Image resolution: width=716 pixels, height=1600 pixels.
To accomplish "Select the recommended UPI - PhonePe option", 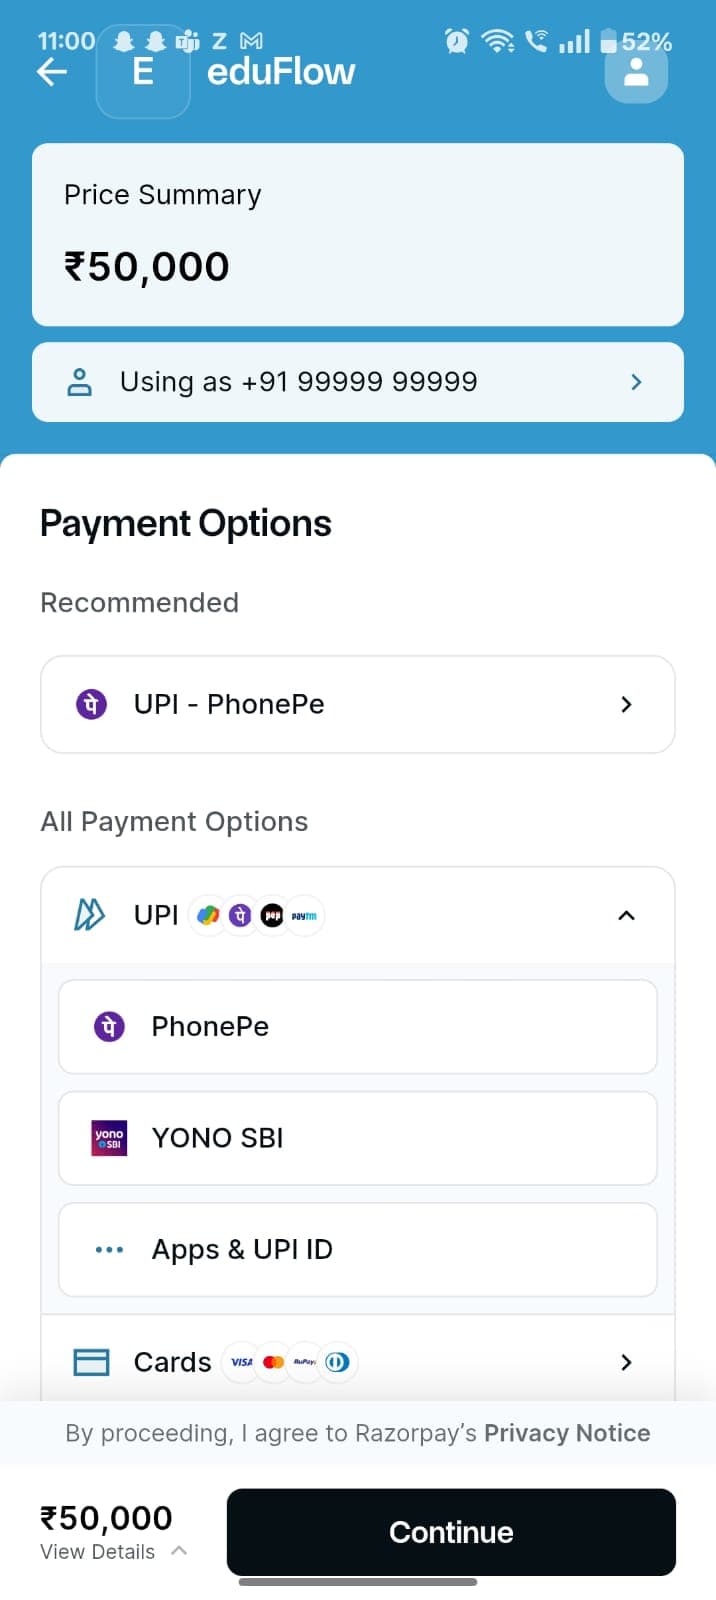I will tap(357, 704).
